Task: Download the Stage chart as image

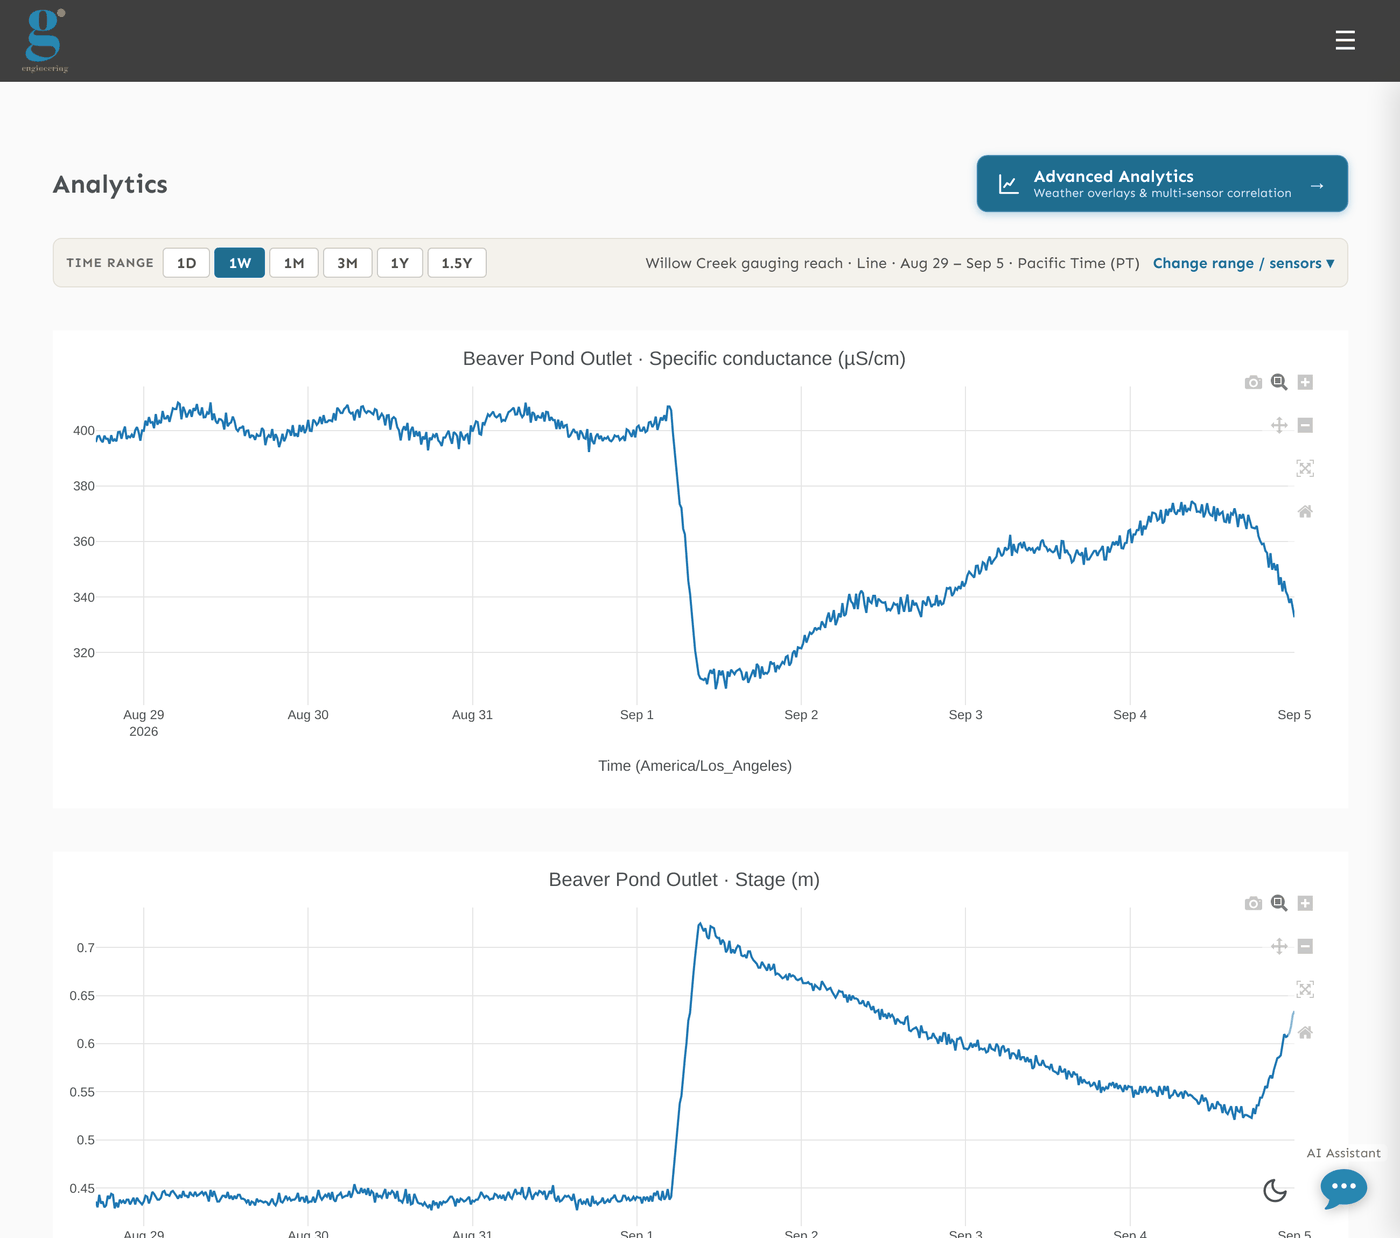Action: pyautogui.click(x=1253, y=903)
